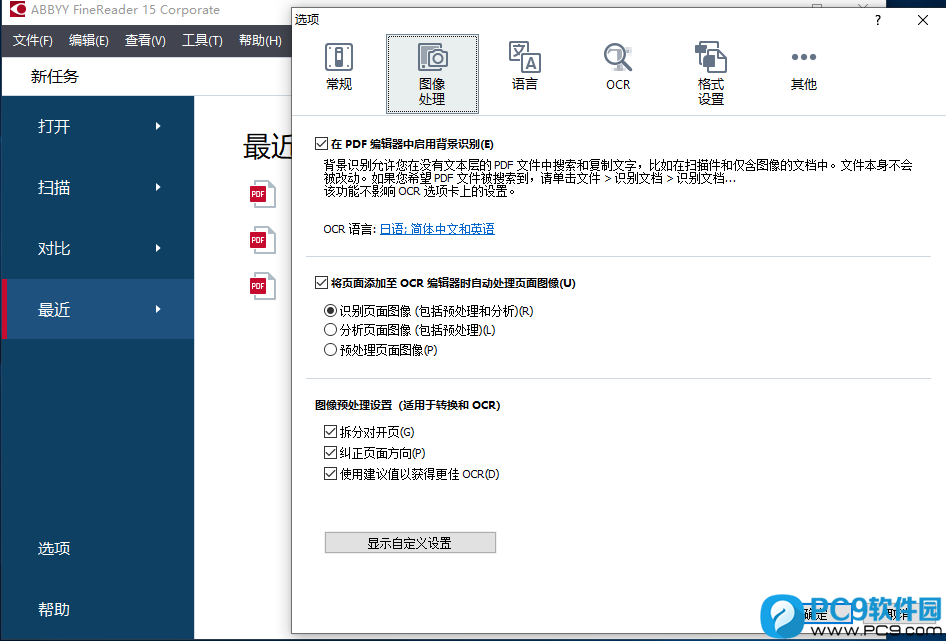The height and width of the screenshot is (641, 946).
Task: Expand the 扫描 submenu arrow
Action: (x=158, y=187)
